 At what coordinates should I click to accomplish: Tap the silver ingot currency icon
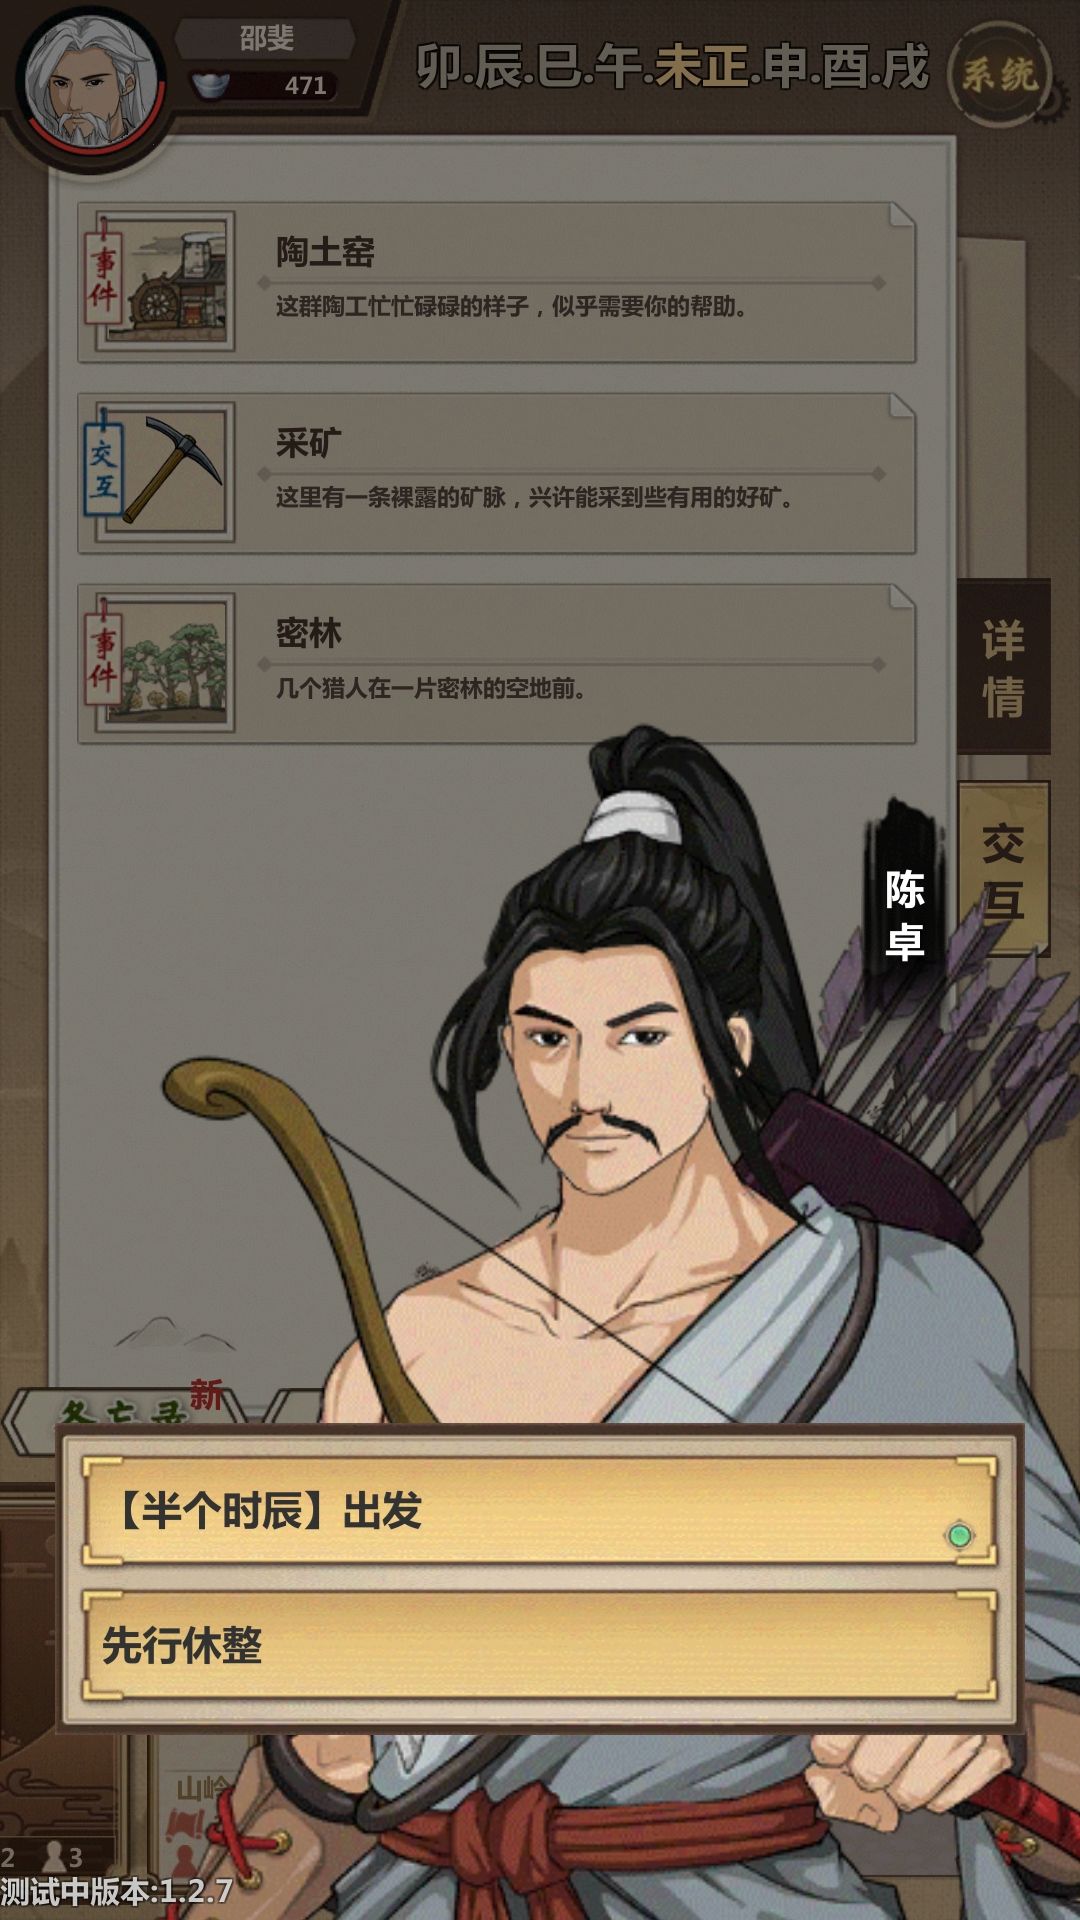coord(210,85)
